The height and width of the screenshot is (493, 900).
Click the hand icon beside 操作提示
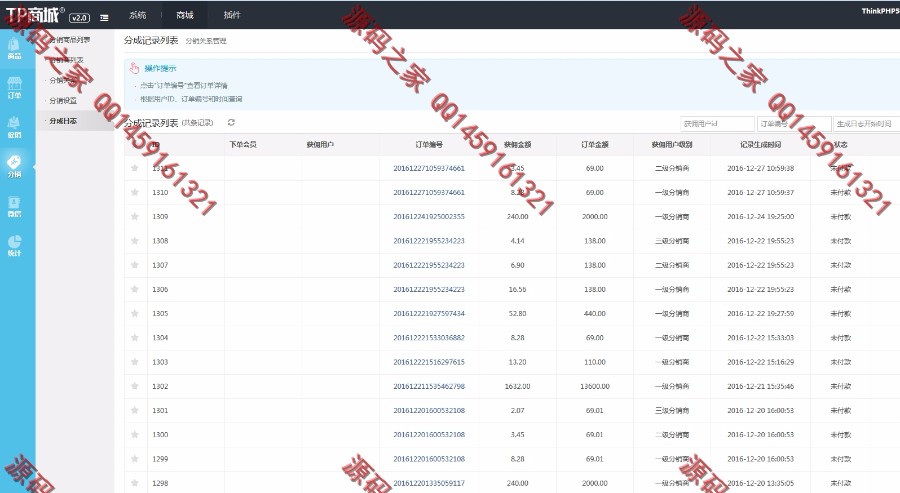click(x=134, y=68)
